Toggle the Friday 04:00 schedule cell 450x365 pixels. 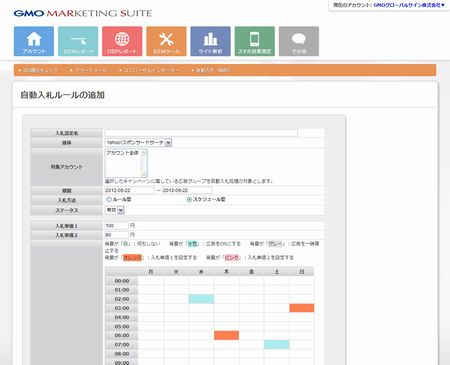pos(251,317)
